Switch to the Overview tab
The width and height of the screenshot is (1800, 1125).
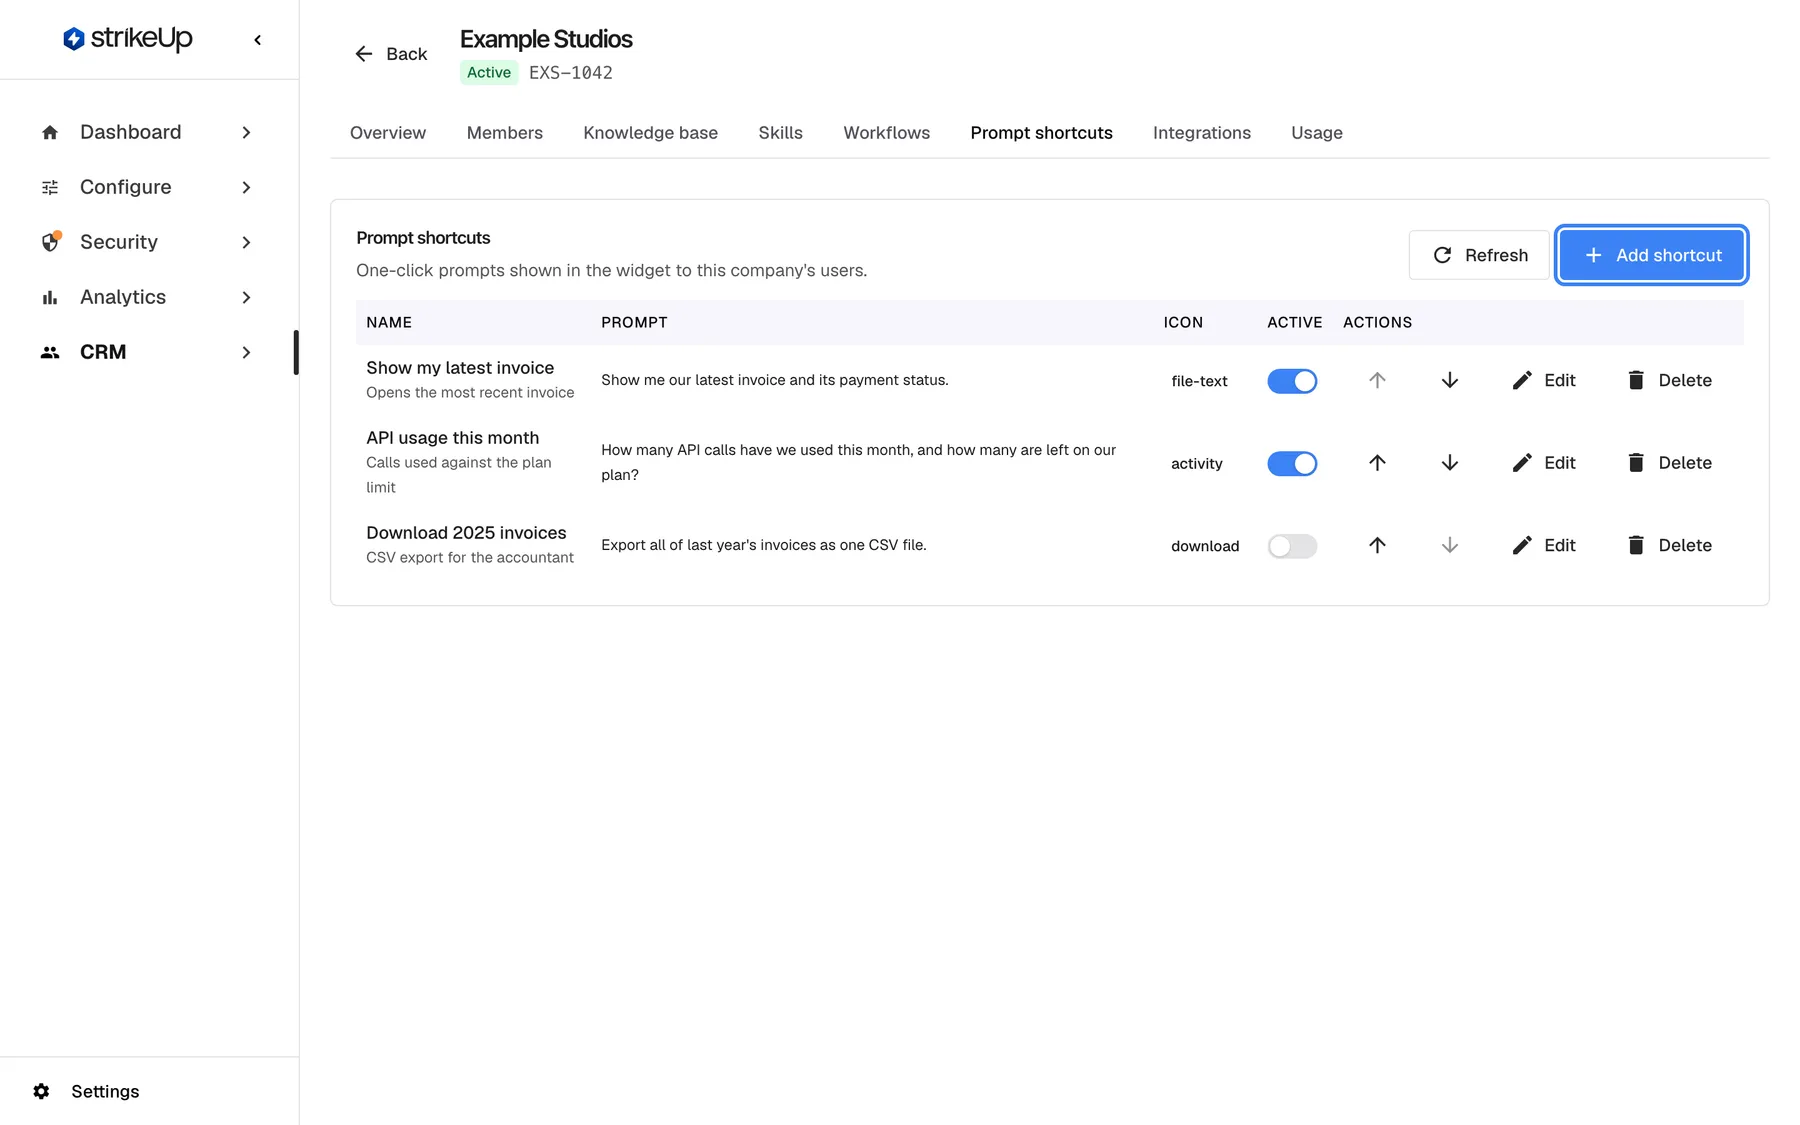tap(388, 133)
